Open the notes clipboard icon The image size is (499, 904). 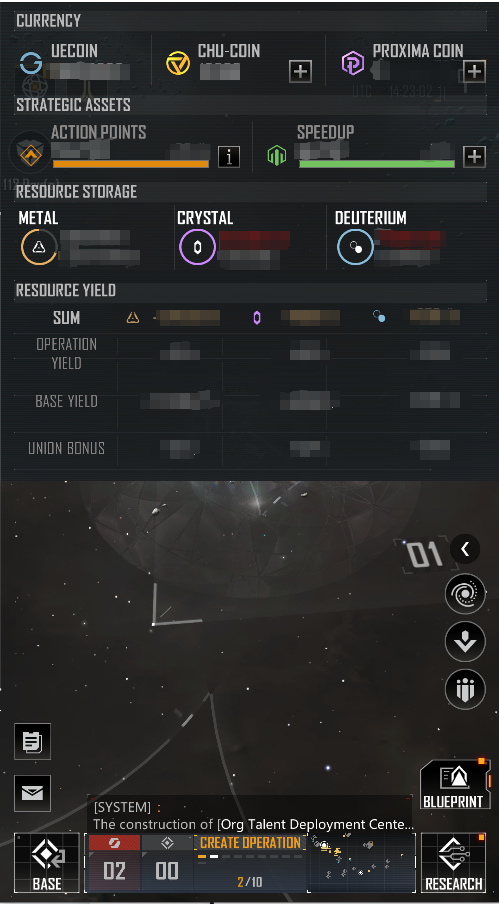[32, 741]
